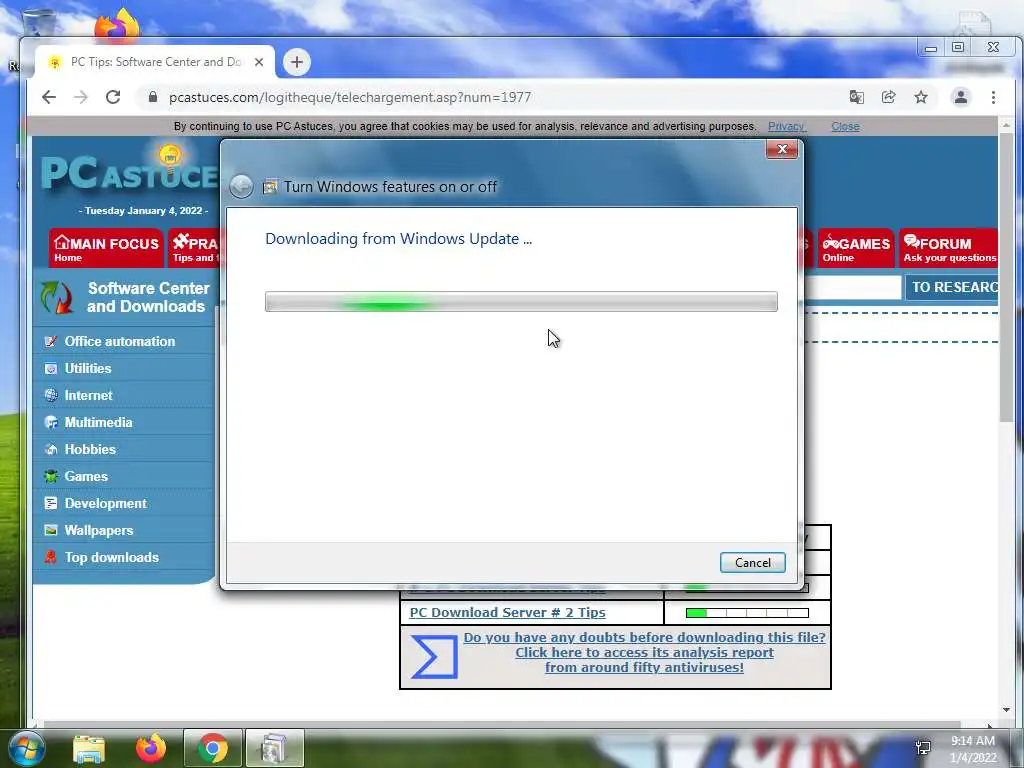Open Office automation category
The image size is (1024, 768).
120,342
